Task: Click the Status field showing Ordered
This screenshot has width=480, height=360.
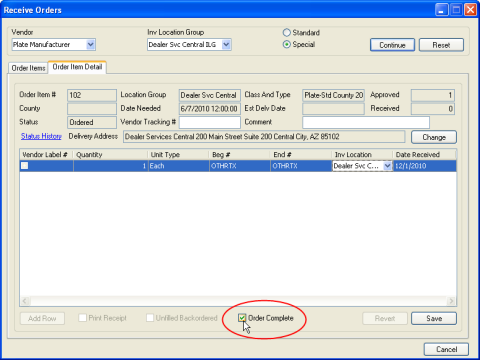Action: click(92, 122)
